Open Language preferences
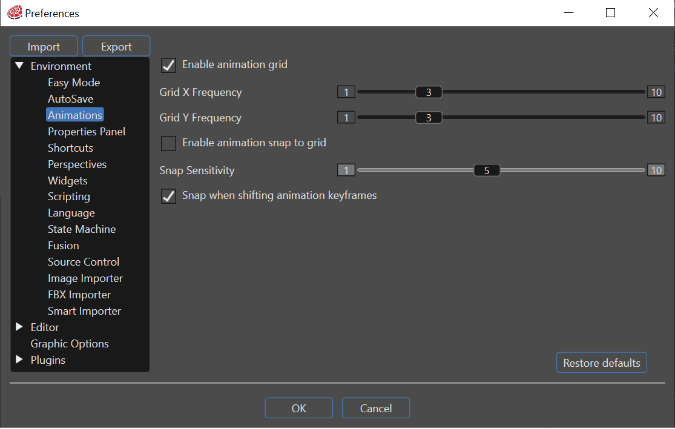Image resolution: width=675 pixels, height=429 pixels. [71, 213]
